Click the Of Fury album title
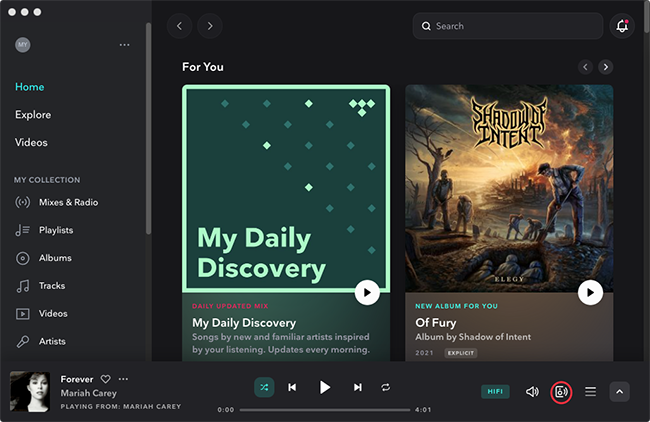 tap(436, 323)
